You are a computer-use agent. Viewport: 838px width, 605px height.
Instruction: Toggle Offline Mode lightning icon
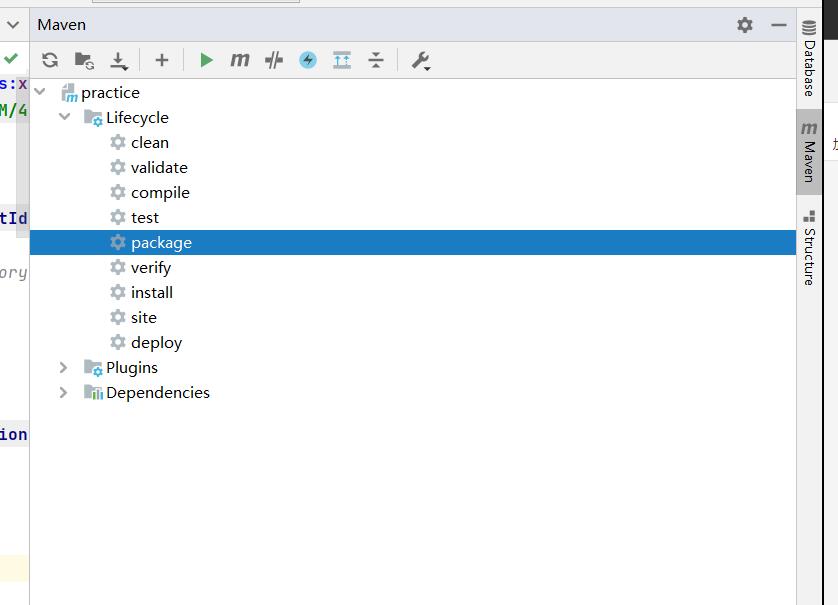point(308,60)
